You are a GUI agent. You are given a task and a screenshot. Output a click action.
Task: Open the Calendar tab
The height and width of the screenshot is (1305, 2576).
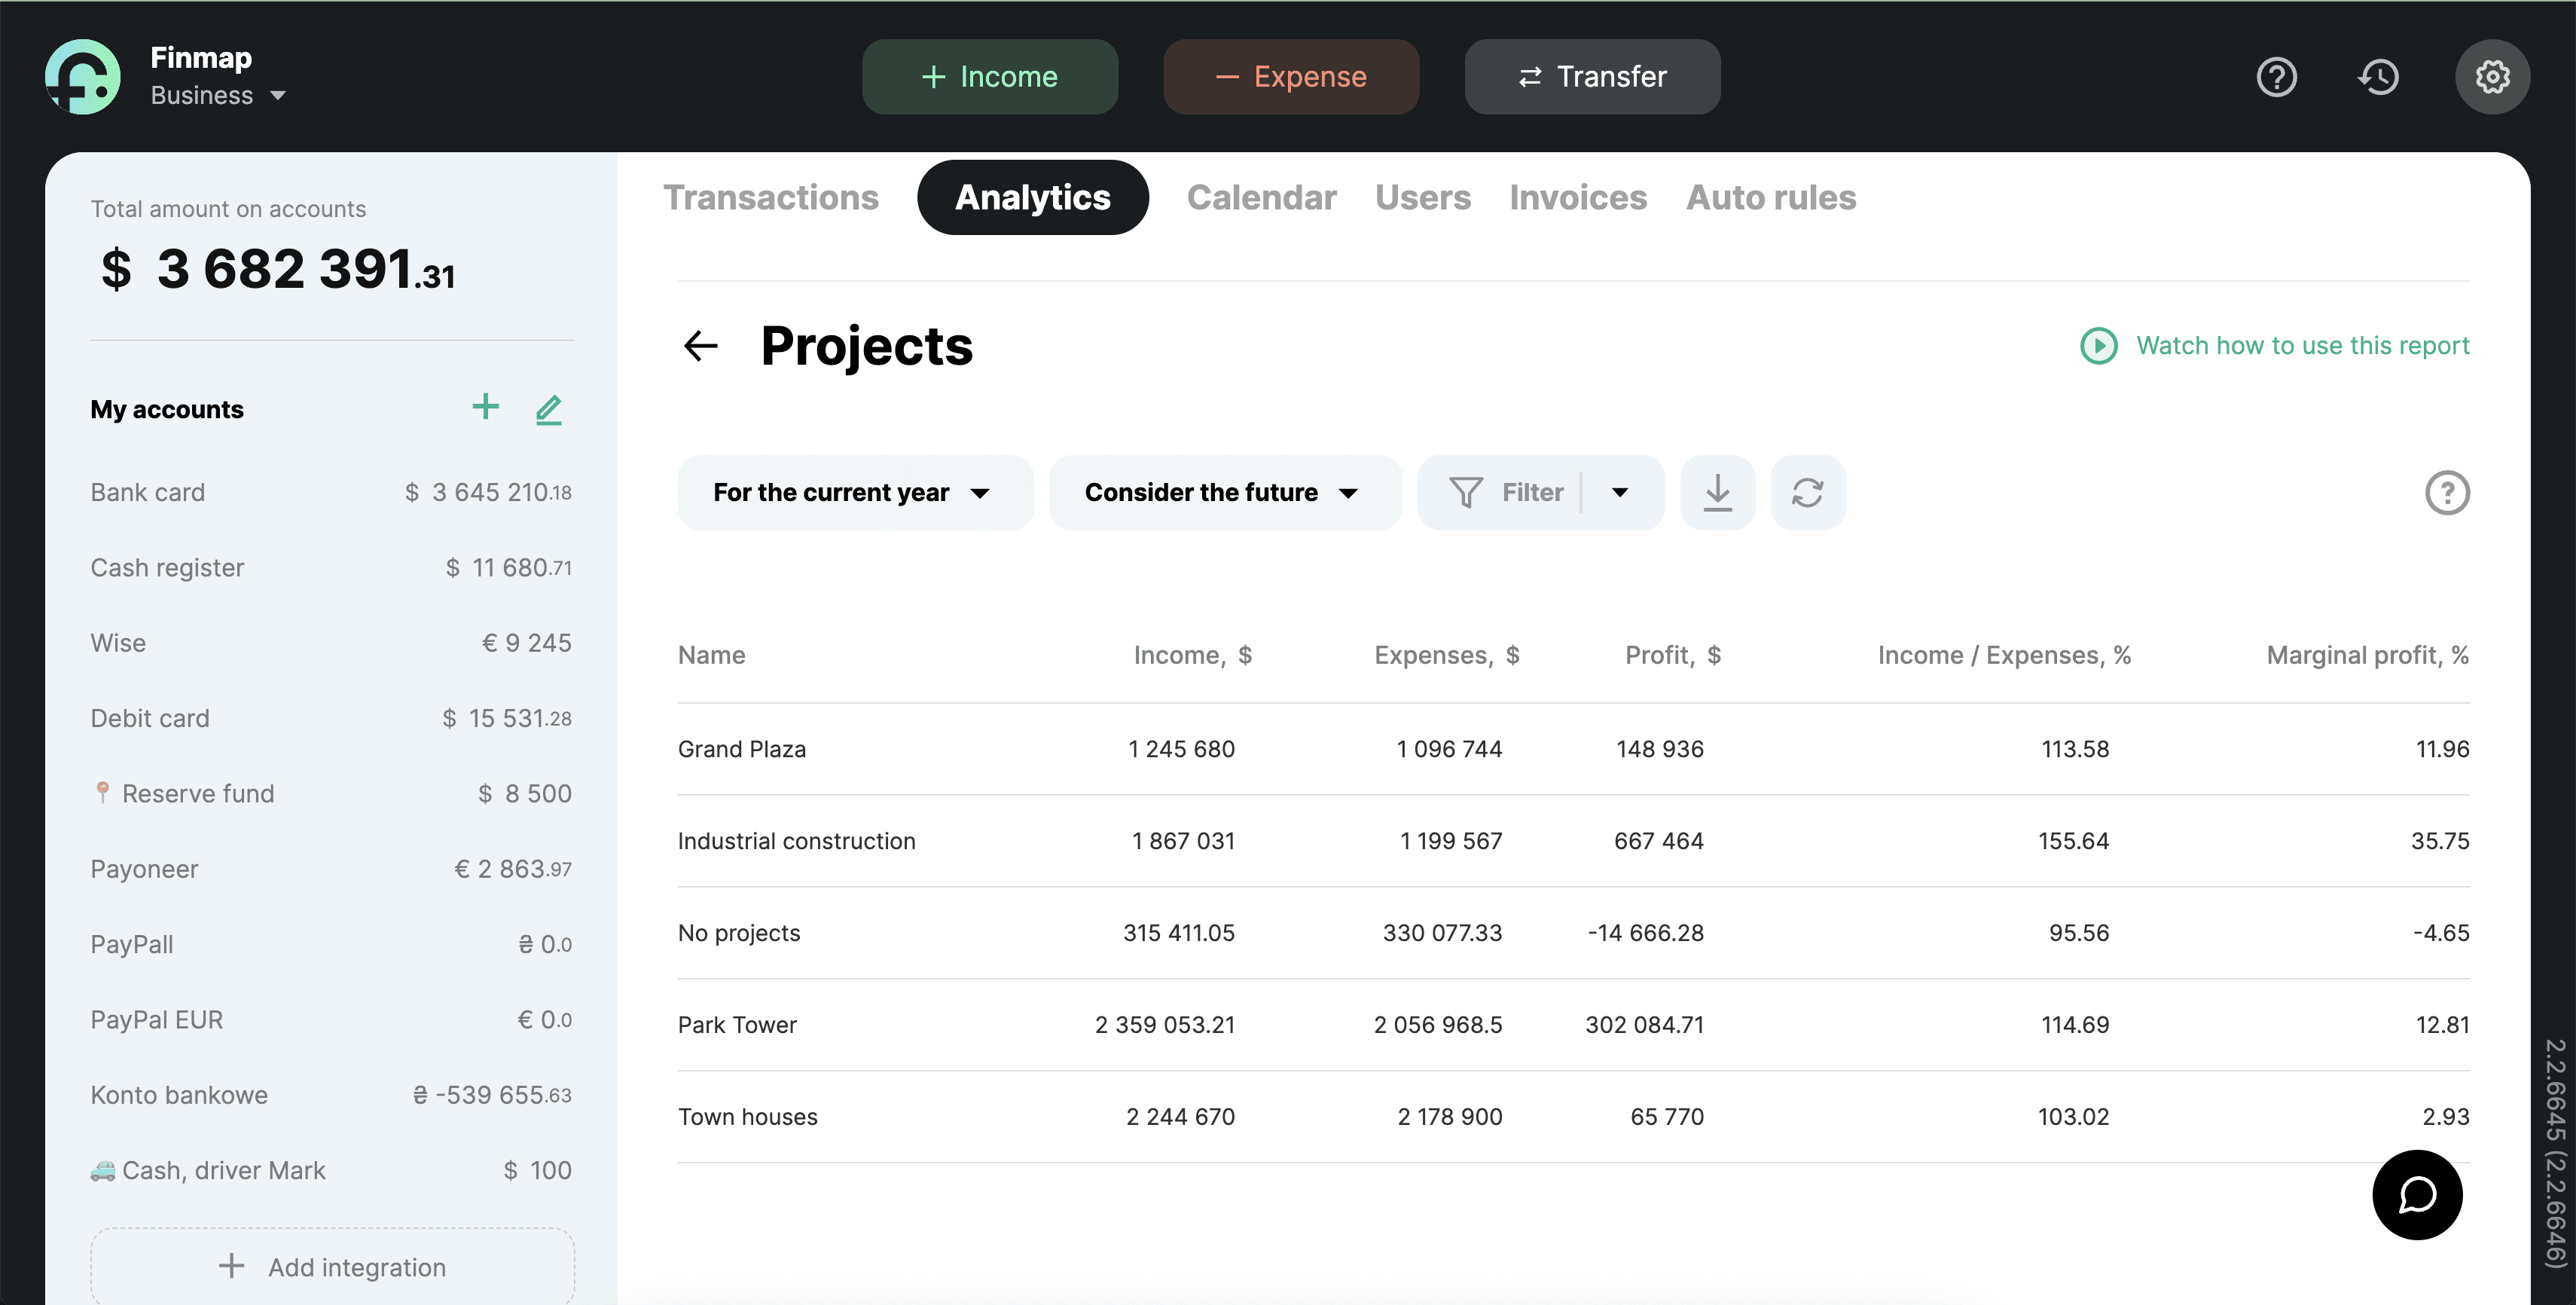(1261, 197)
